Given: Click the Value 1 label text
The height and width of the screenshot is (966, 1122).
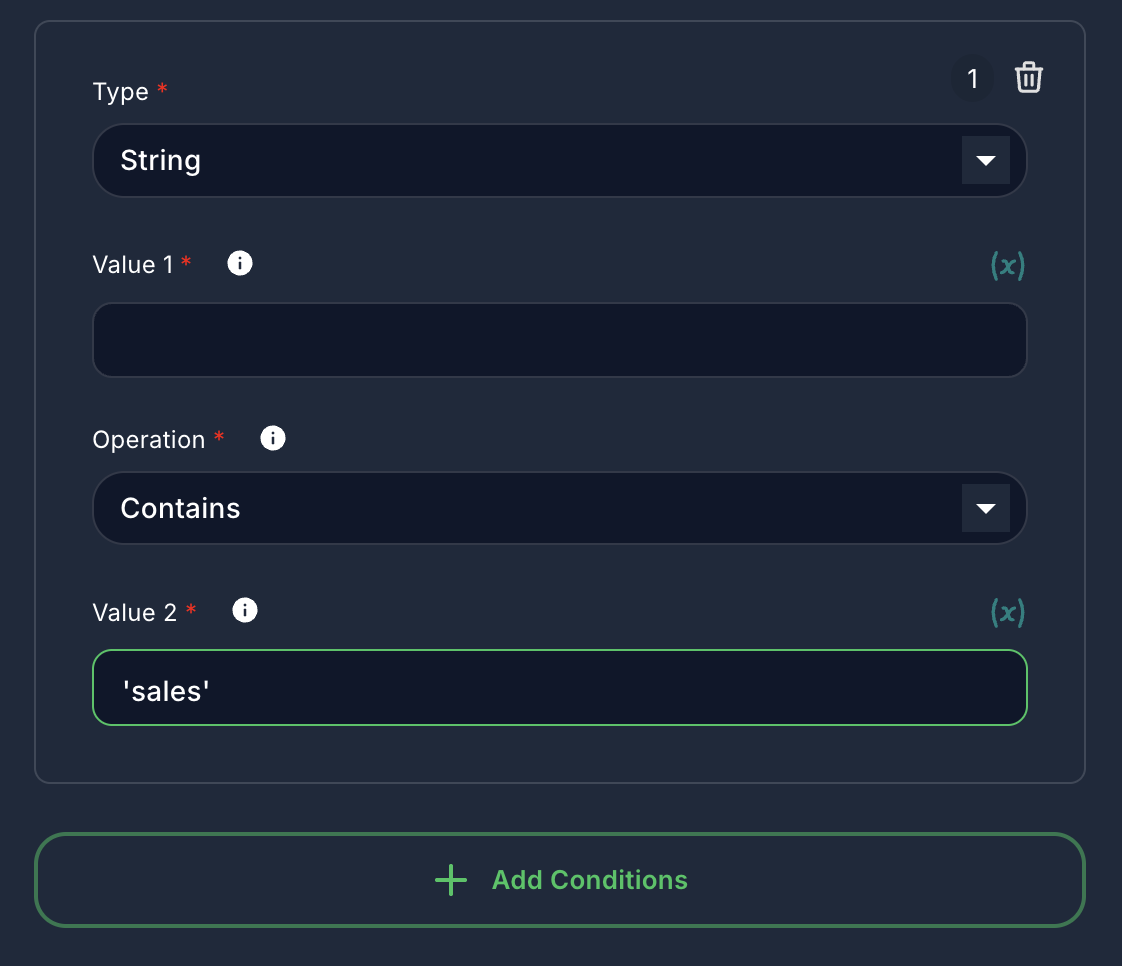Looking at the screenshot, I should [133, 264].
